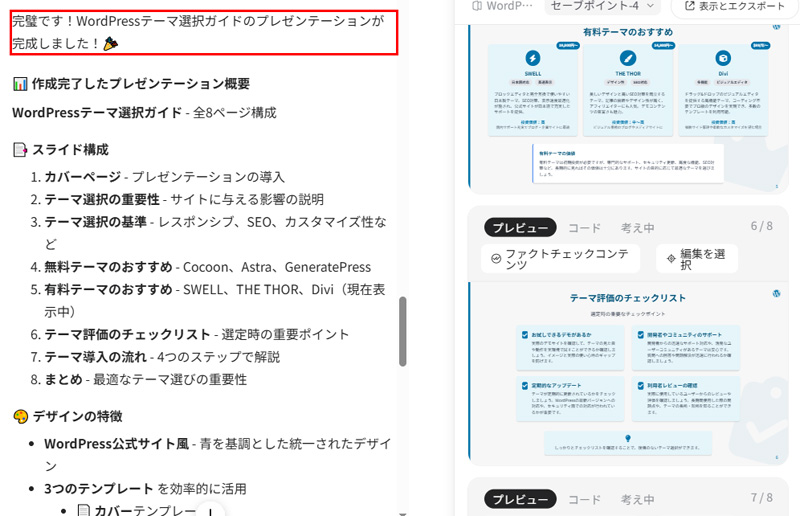The height and width of the screenshot is (516, 800).
Task: Click the checkbox for 開発者やコミュニティのサポート
Action: point(640,335)
